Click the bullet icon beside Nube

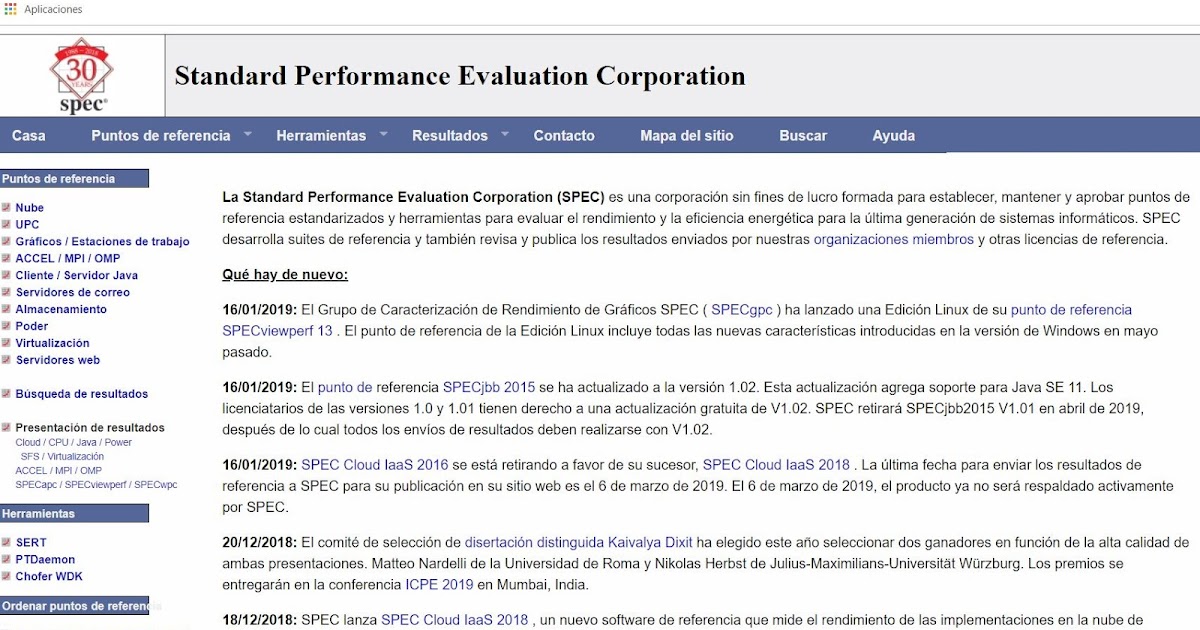(6, 208)
